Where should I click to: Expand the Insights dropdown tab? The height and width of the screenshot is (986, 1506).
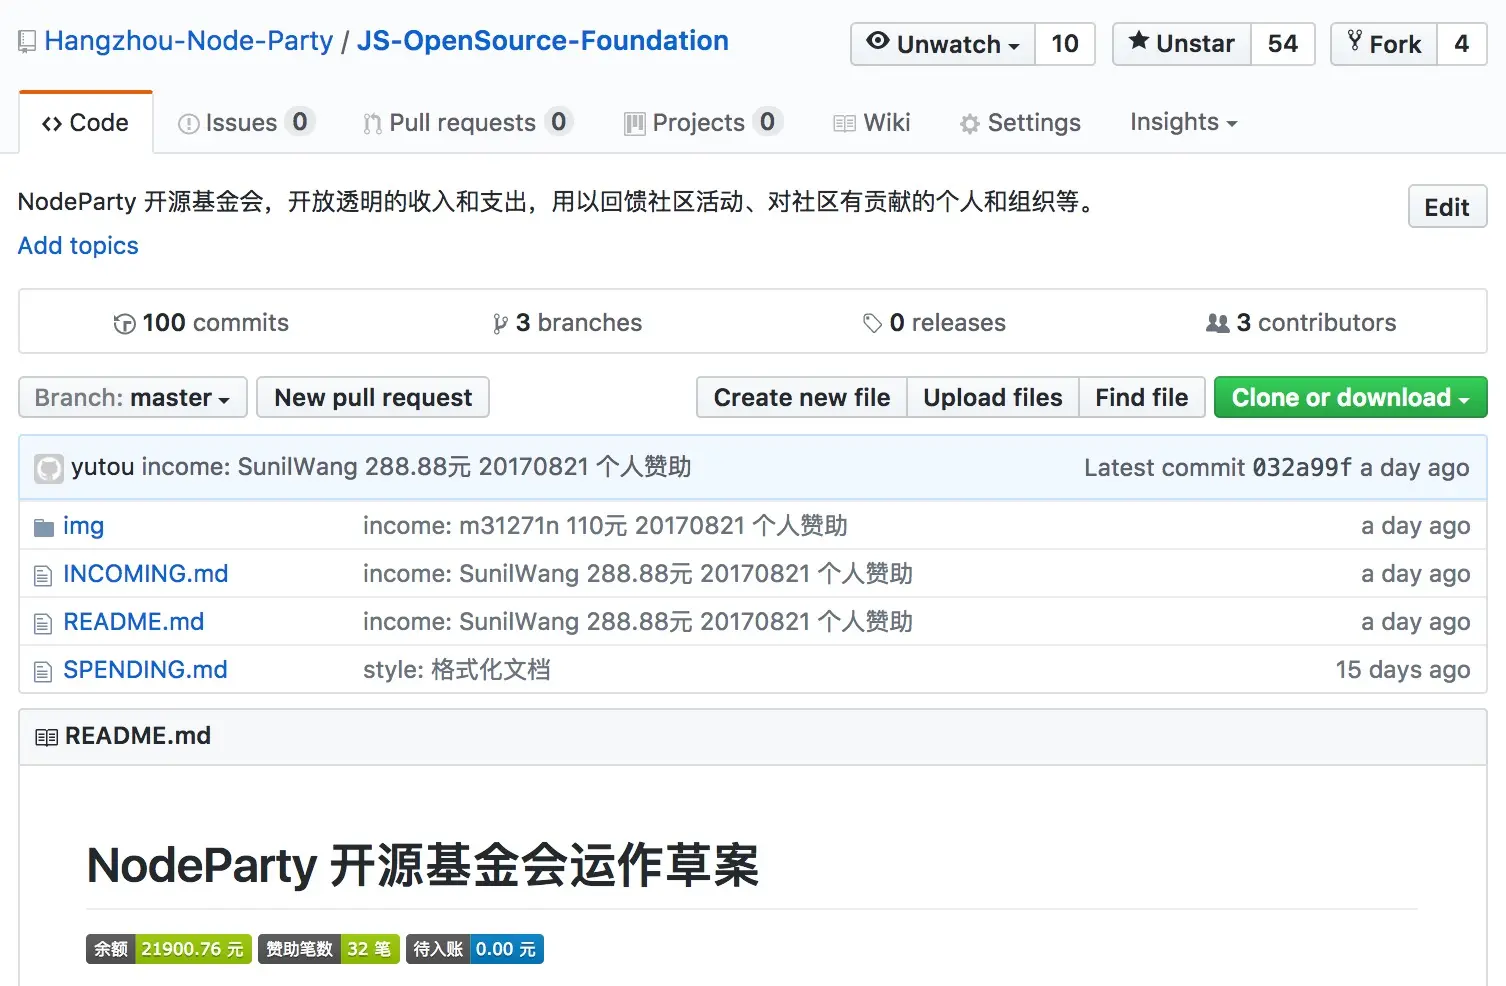1183,122
